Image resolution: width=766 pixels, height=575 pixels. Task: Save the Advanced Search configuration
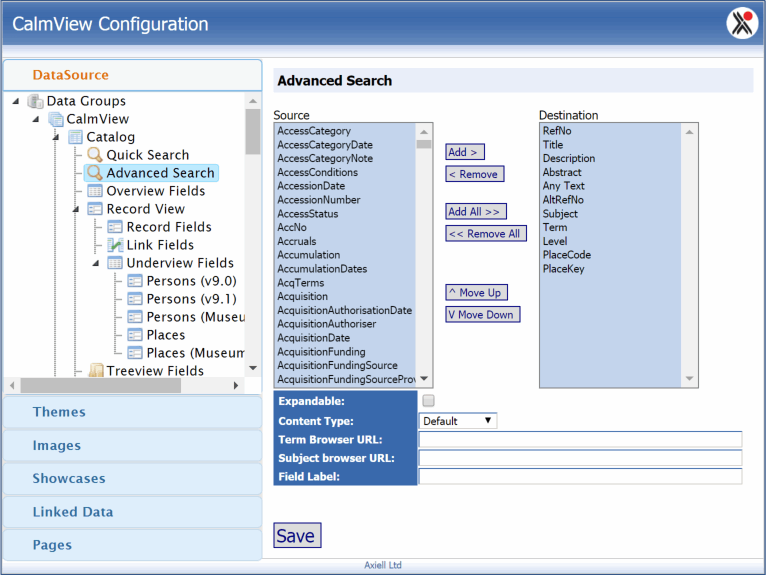[297, 535]
